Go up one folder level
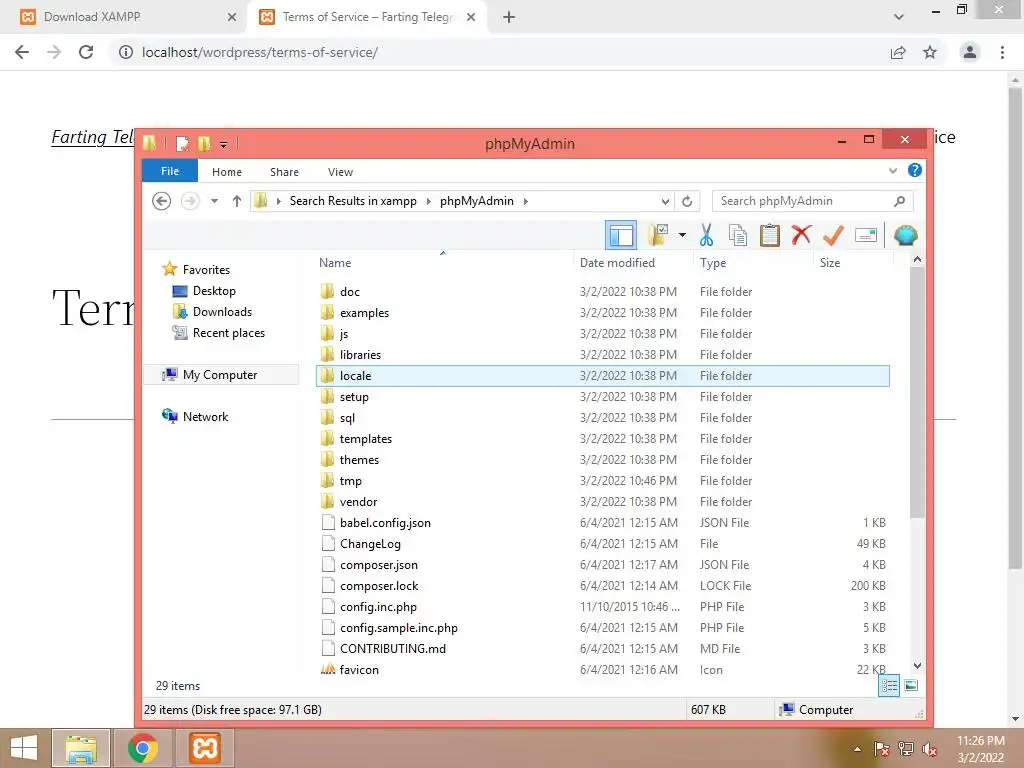 tap(236, 201)
